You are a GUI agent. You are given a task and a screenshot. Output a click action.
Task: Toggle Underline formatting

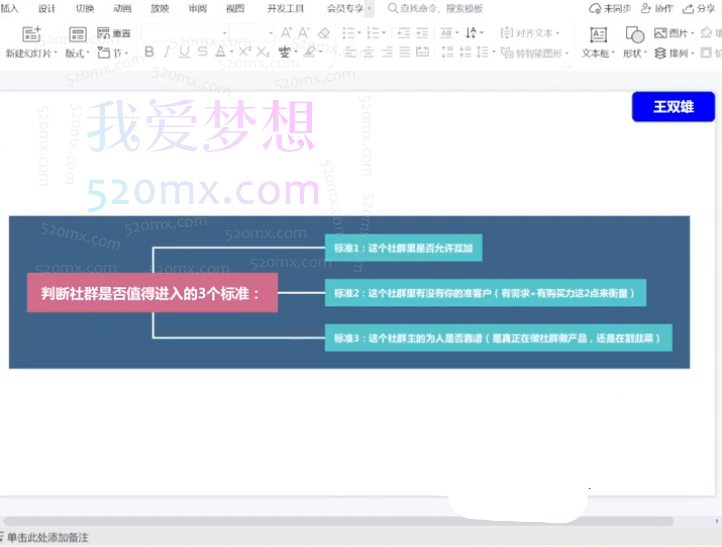pyautogui.click(x=184, y=52)
